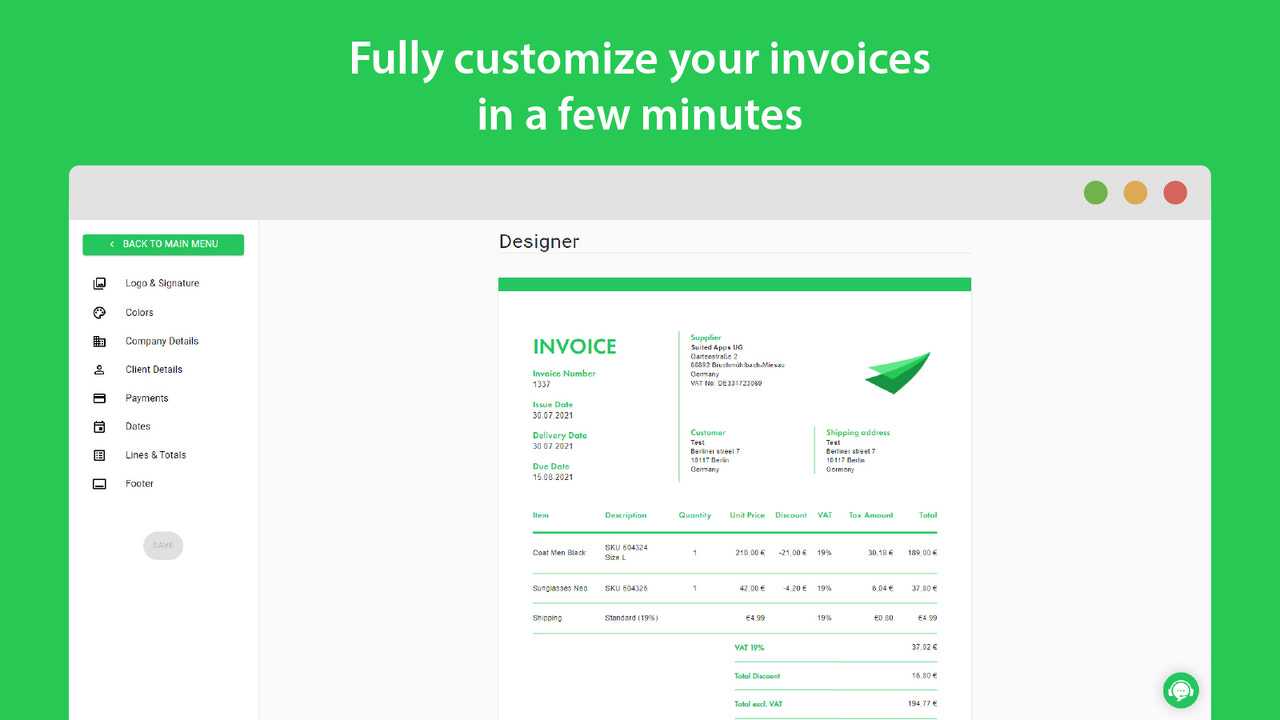Screen dimensions: 1280x720
Task: Open the chat support widget
Action: [1181, 690]
